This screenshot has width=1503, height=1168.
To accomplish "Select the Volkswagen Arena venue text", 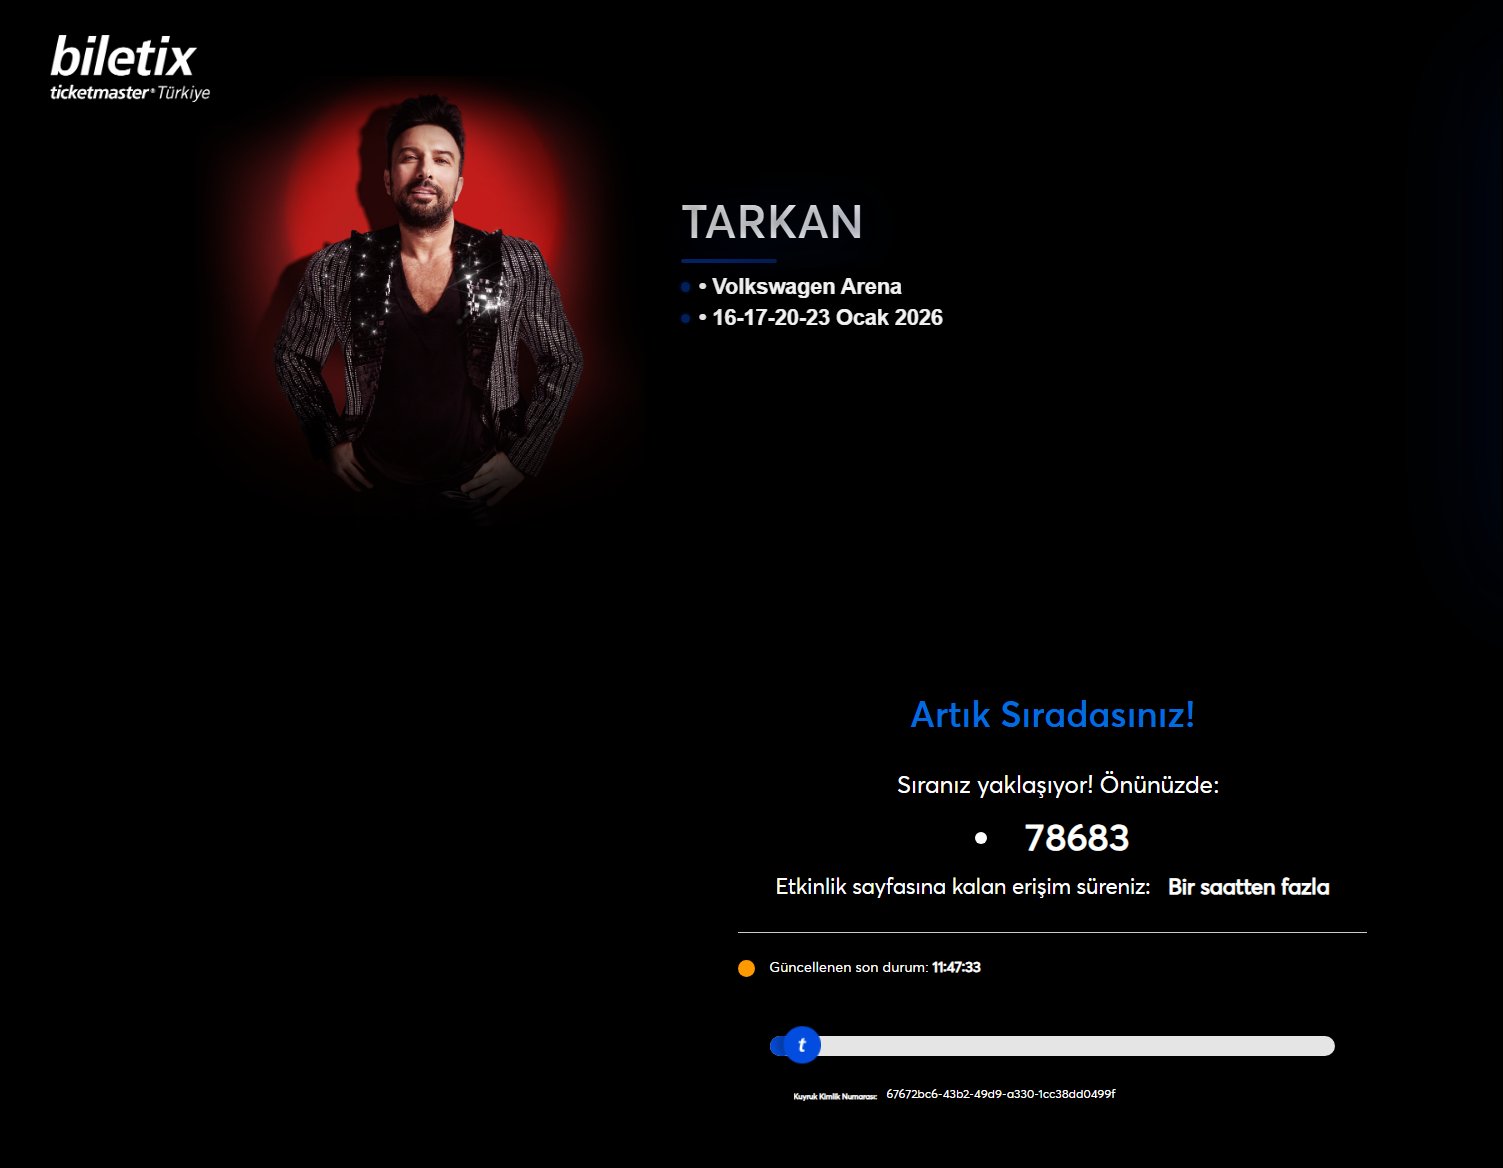I will tap(806, 287).
